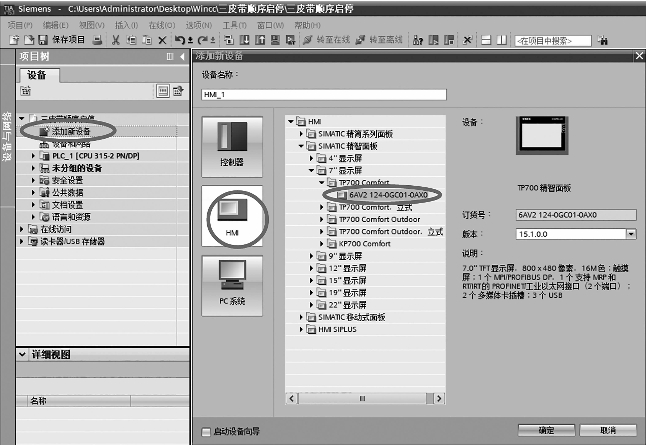Image resolution: width=646 pixels, height=445 pixels.
Task: Click the 转至在线 go online toolbar icon
Action: 327,40
